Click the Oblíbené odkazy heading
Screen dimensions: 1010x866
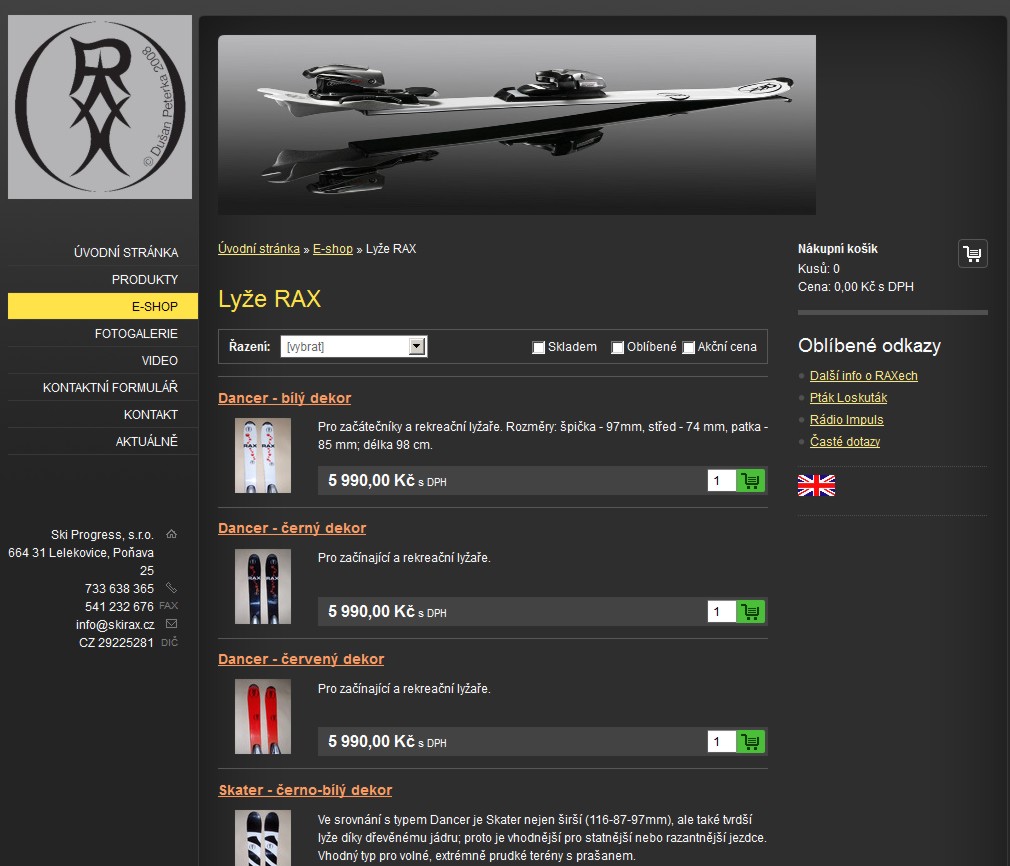[x=869, y=346]
